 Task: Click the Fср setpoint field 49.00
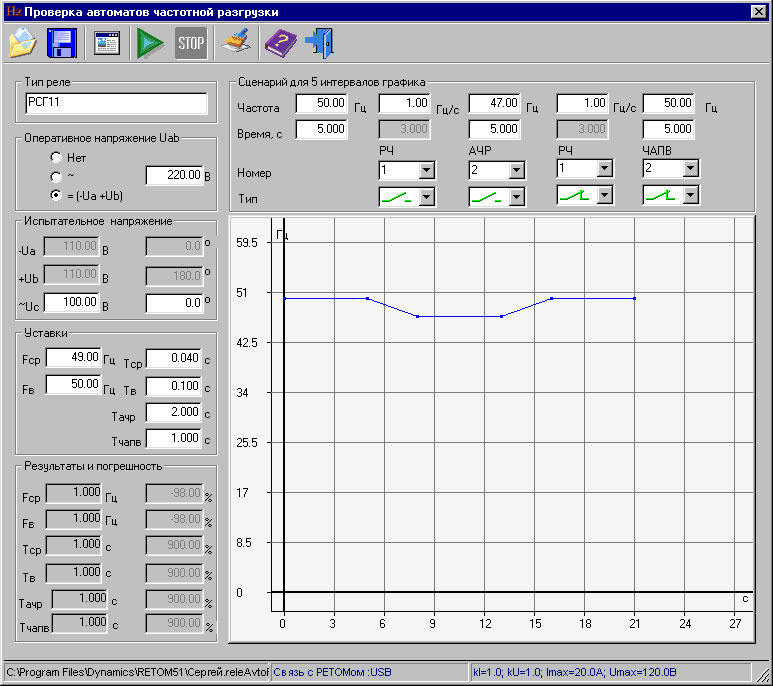[x=73, y=358]
